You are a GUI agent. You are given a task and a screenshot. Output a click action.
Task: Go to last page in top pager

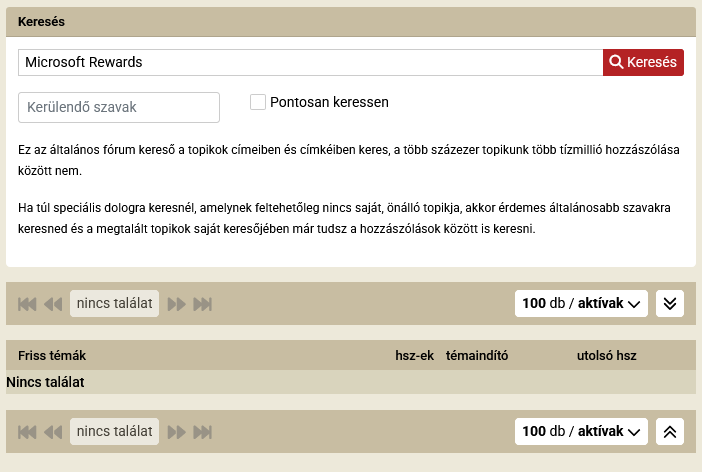click(203, 304)
